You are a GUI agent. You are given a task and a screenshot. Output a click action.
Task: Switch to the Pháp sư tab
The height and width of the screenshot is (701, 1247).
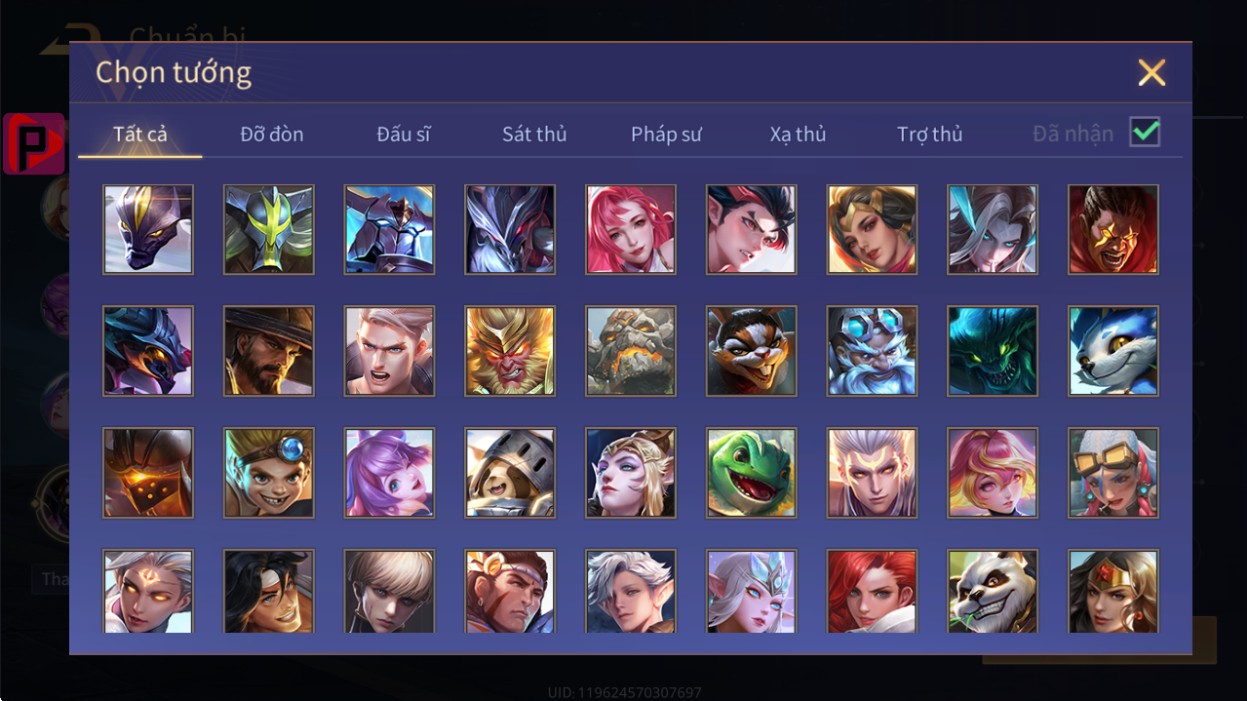[x=666, y=134]
